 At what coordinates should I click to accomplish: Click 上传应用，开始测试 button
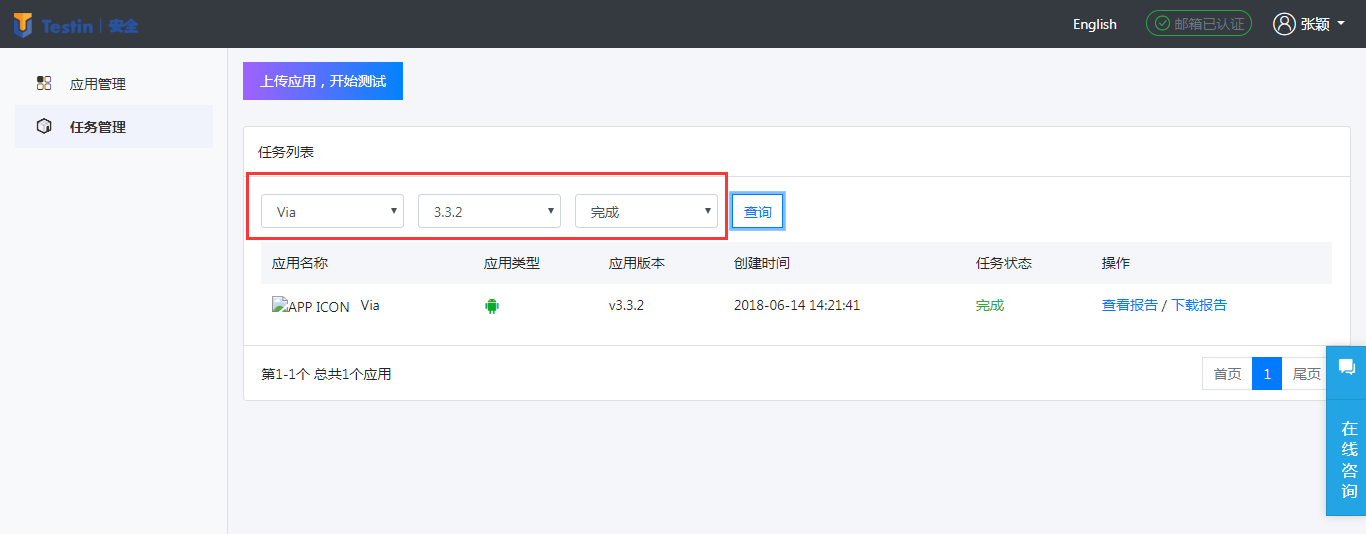coord(323,81)
